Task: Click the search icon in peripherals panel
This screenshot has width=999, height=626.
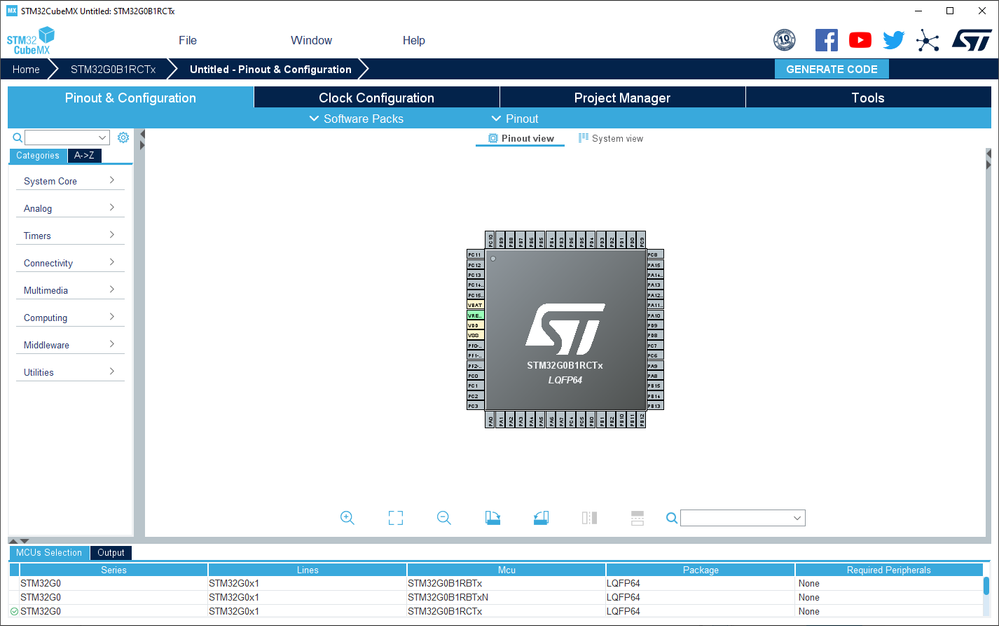Action: point(17,138)
